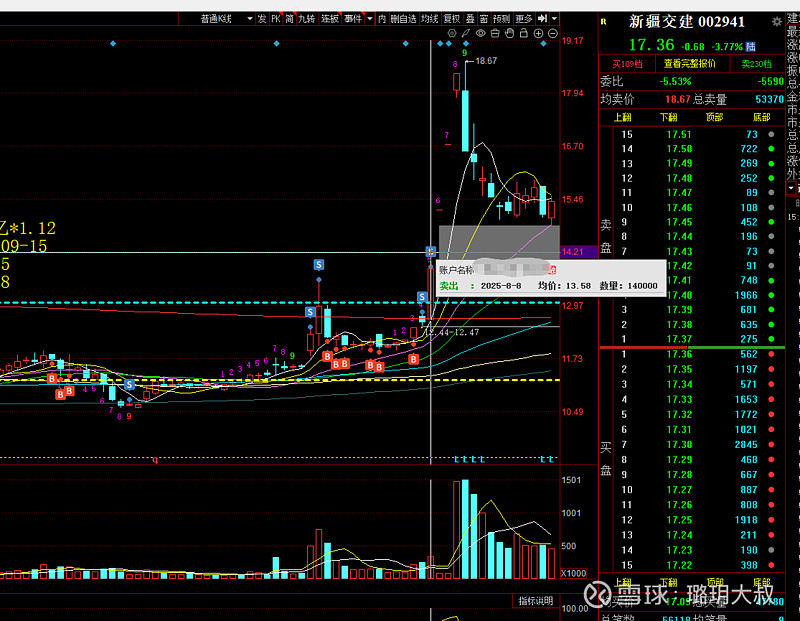Click buy level 1 price 17.36
This screenshot has height=621, width=800.
coord(679,354)
